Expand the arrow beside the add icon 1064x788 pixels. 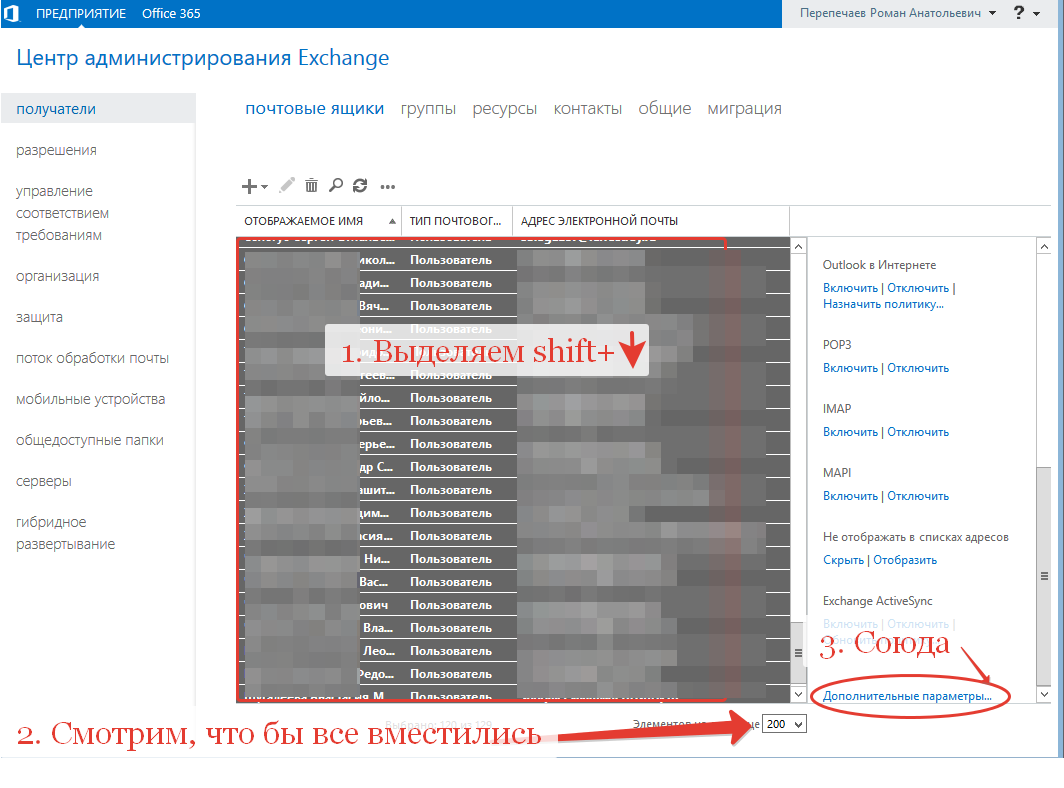click(265, 187)
